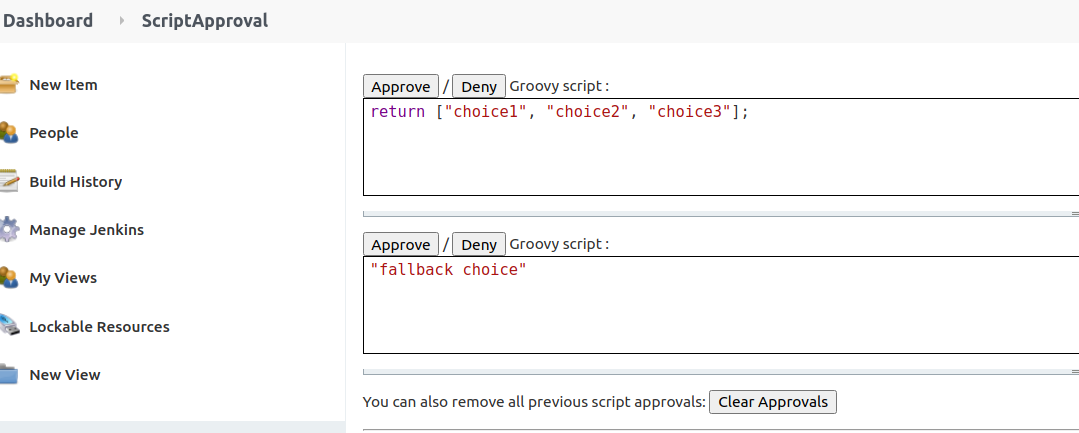Click the New Item sidebar icon
Image resolution: width=1079 pixels, height=433 pixels.
9,85
